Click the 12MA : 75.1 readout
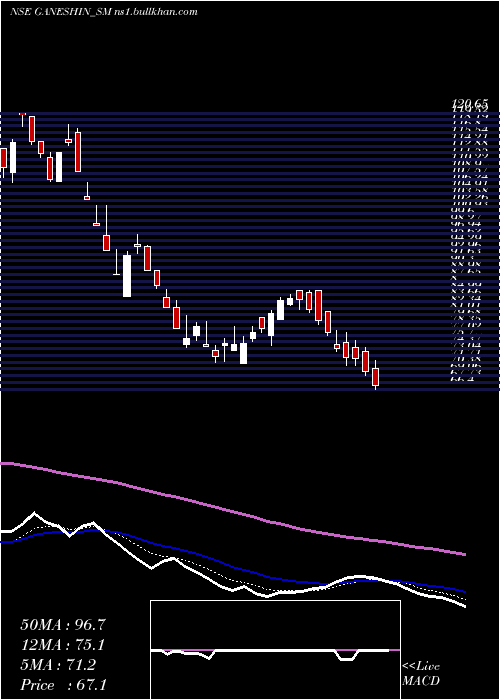Screen dimensions: 500x700 [62, 645]
